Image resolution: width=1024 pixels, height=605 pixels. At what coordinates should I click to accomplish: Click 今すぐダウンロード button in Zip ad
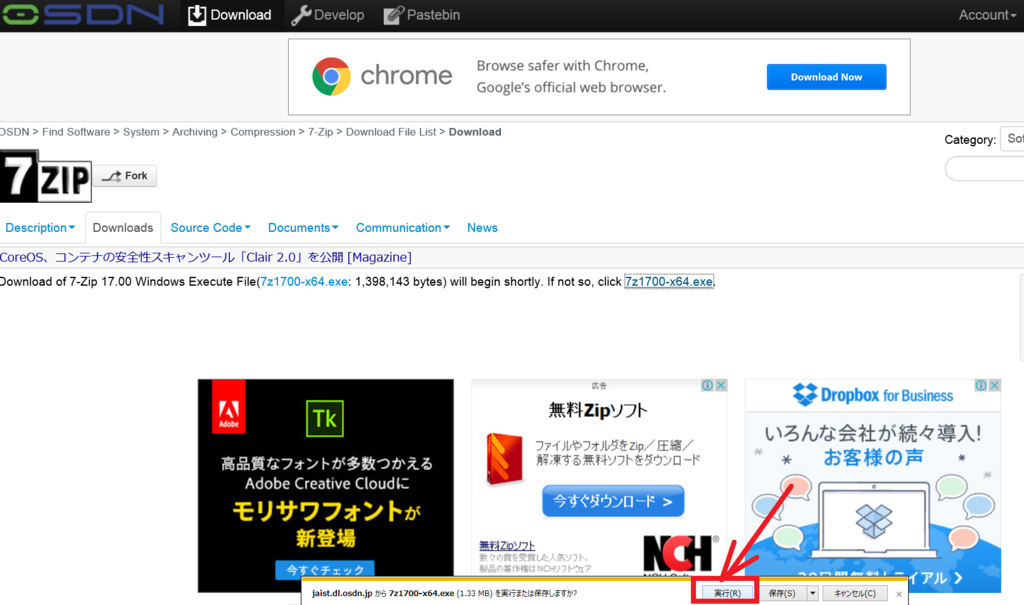pos(613,501)
